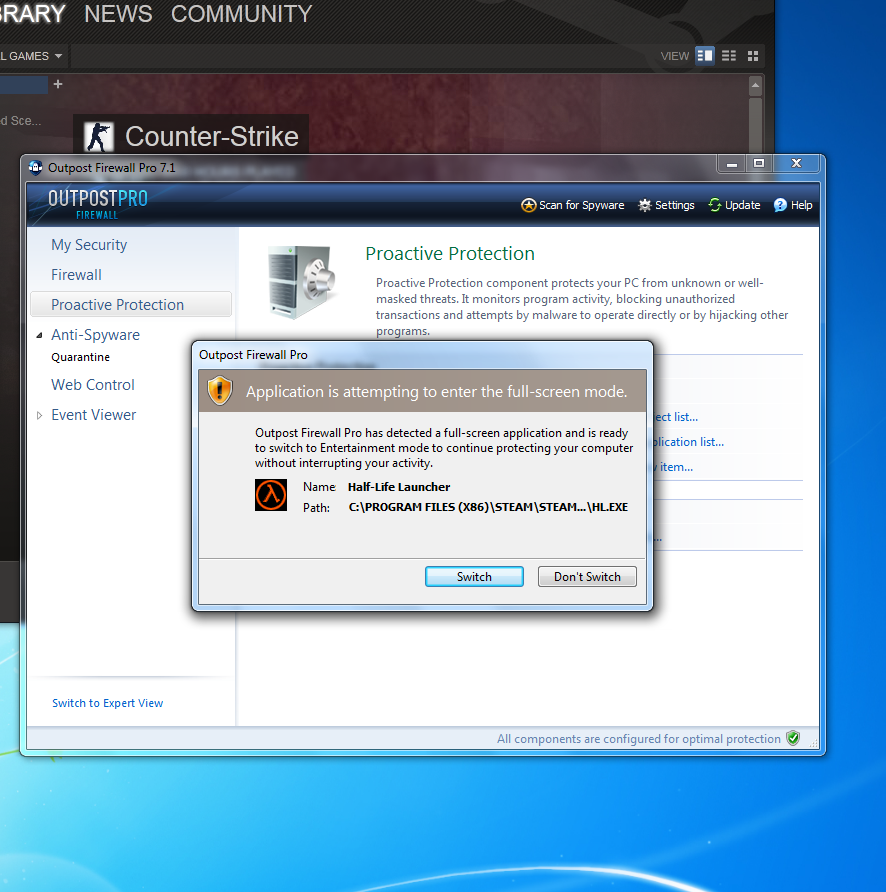Open Outpost Settings
This screenshot has width=886, height=892.
coord(666,205)
